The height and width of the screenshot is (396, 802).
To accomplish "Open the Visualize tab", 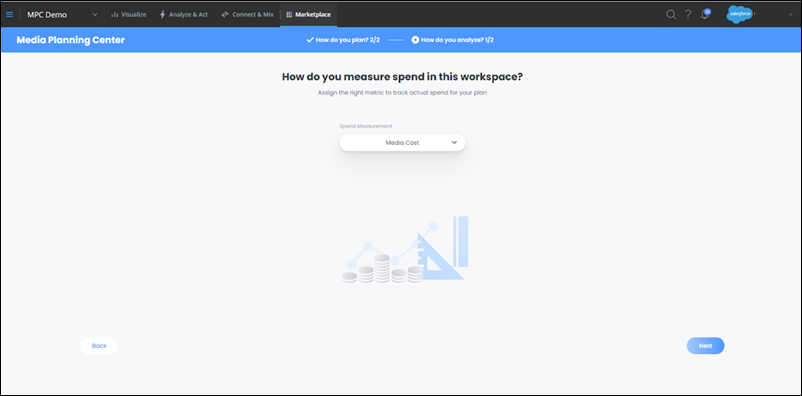I will tap(128, 14).
